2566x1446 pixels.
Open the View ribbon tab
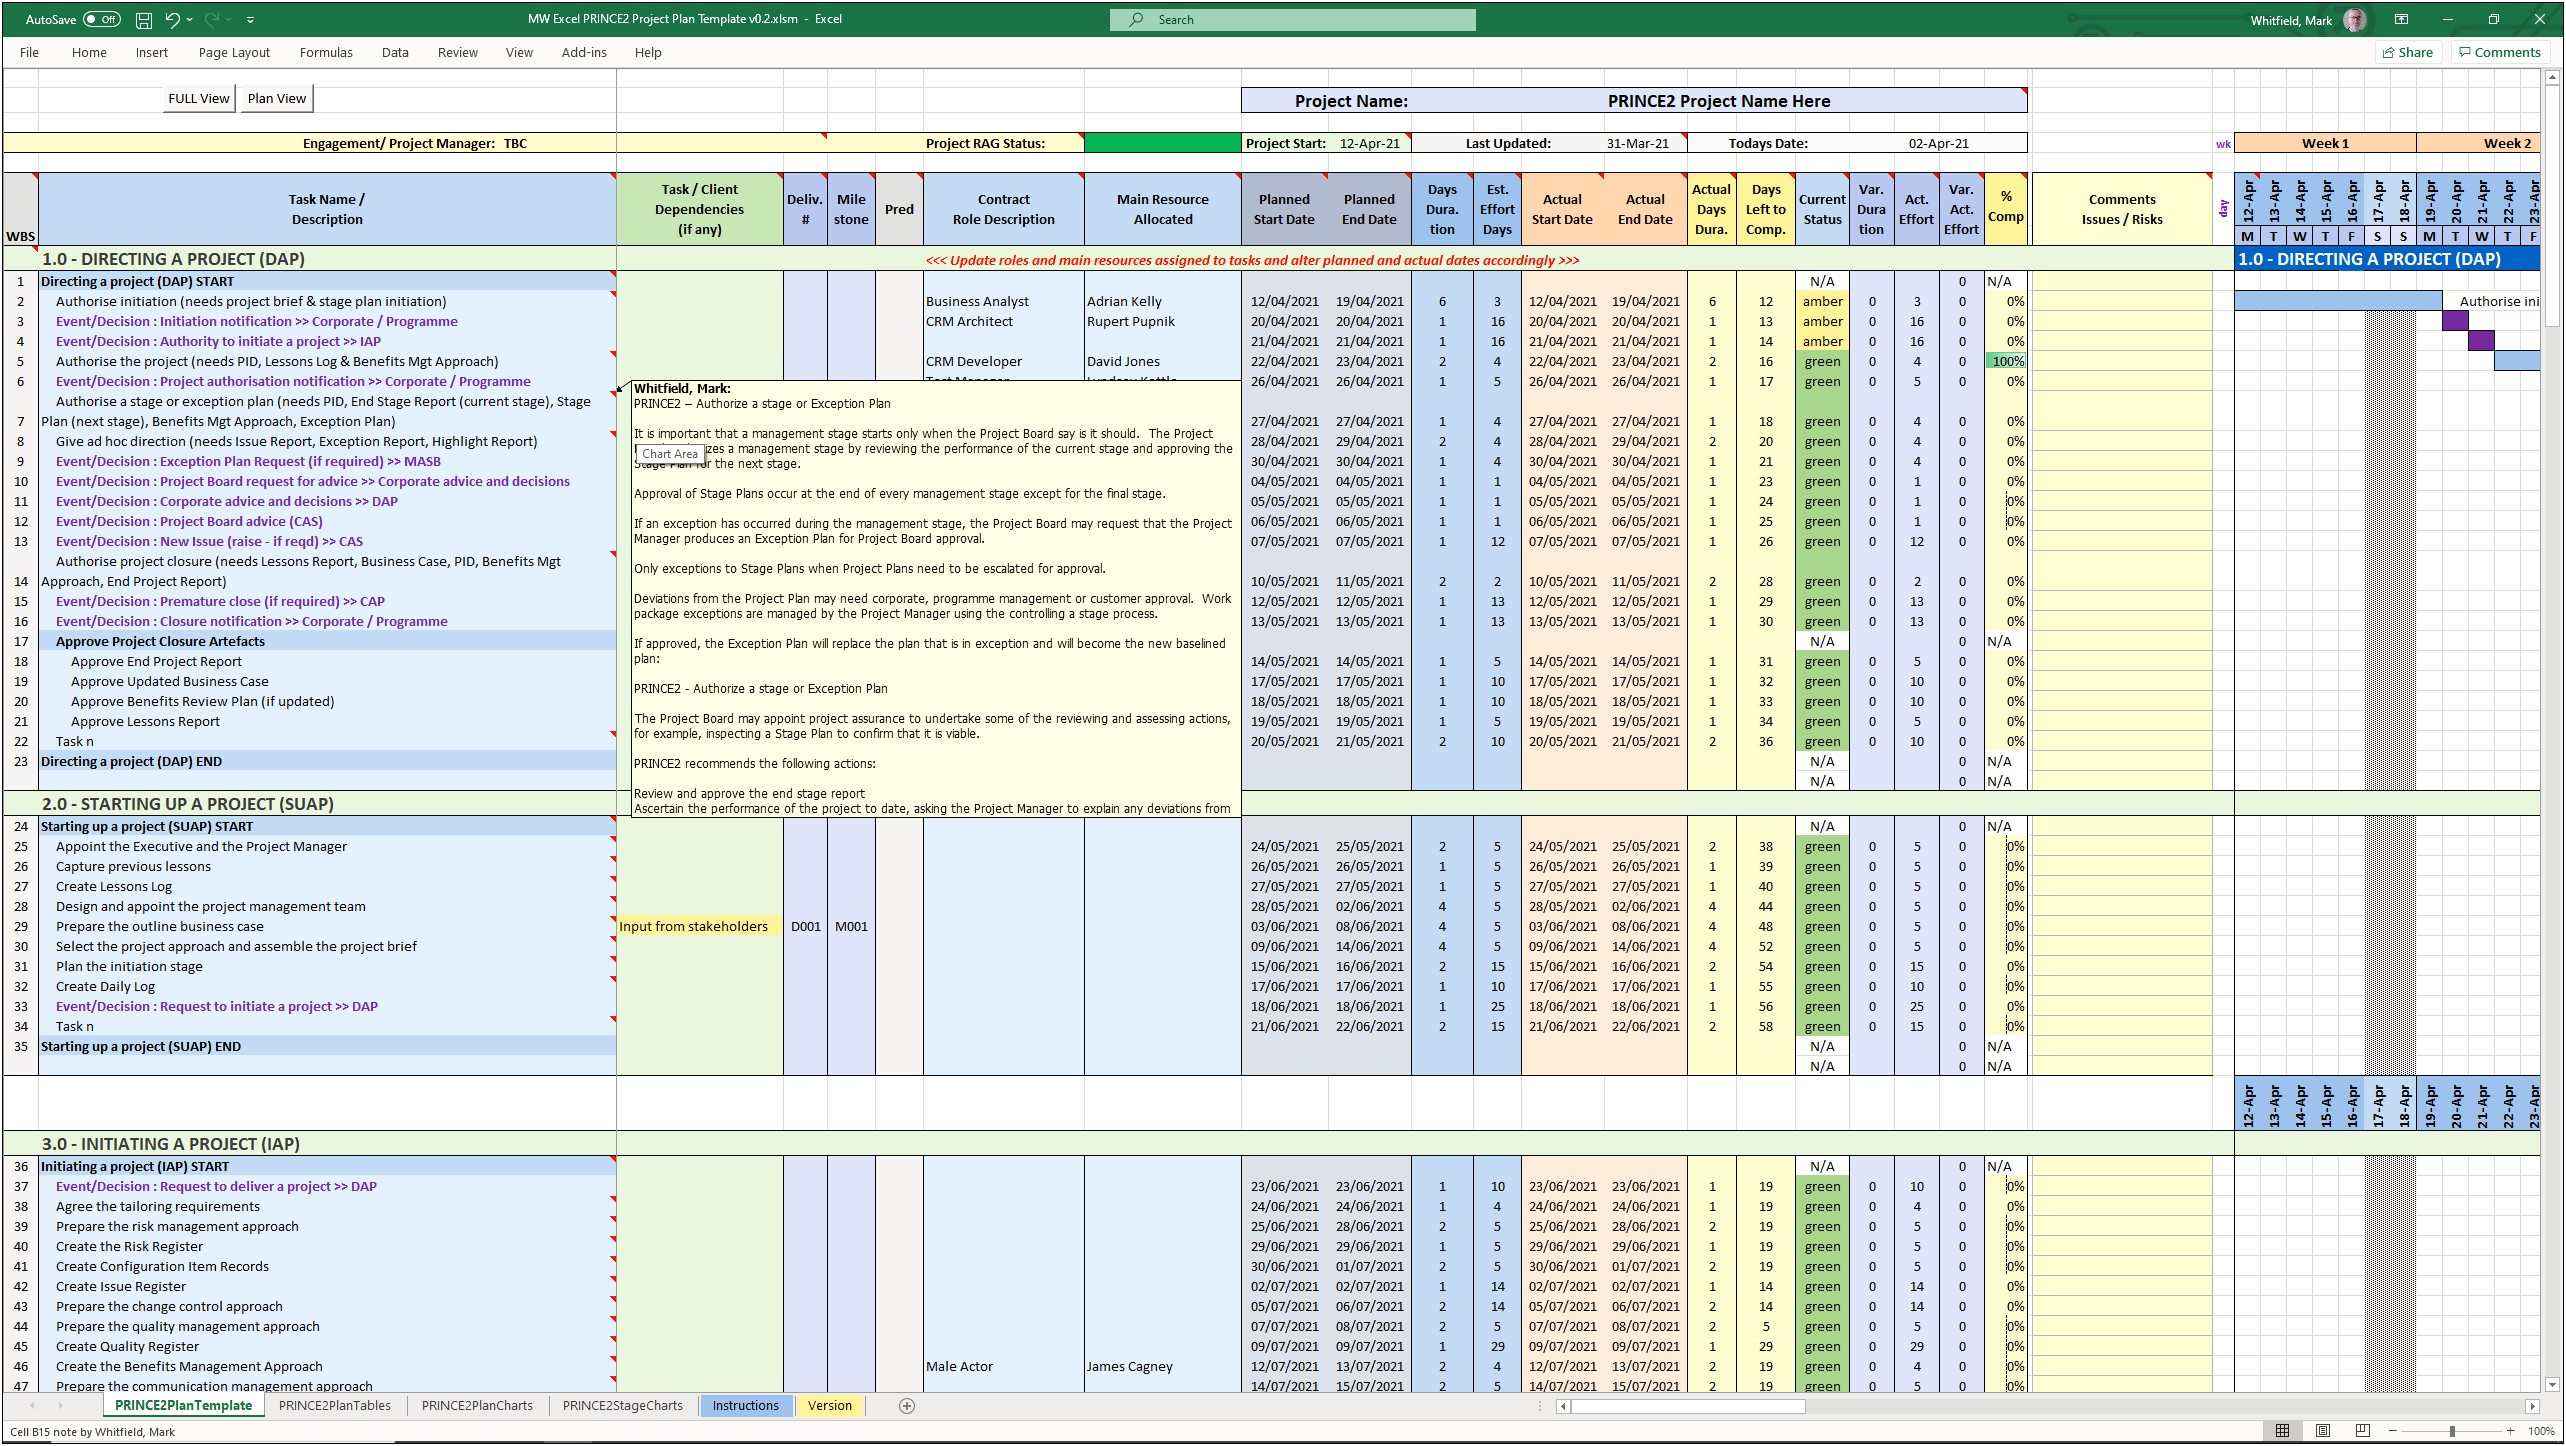pyautogui.click(x=519, y=52)
